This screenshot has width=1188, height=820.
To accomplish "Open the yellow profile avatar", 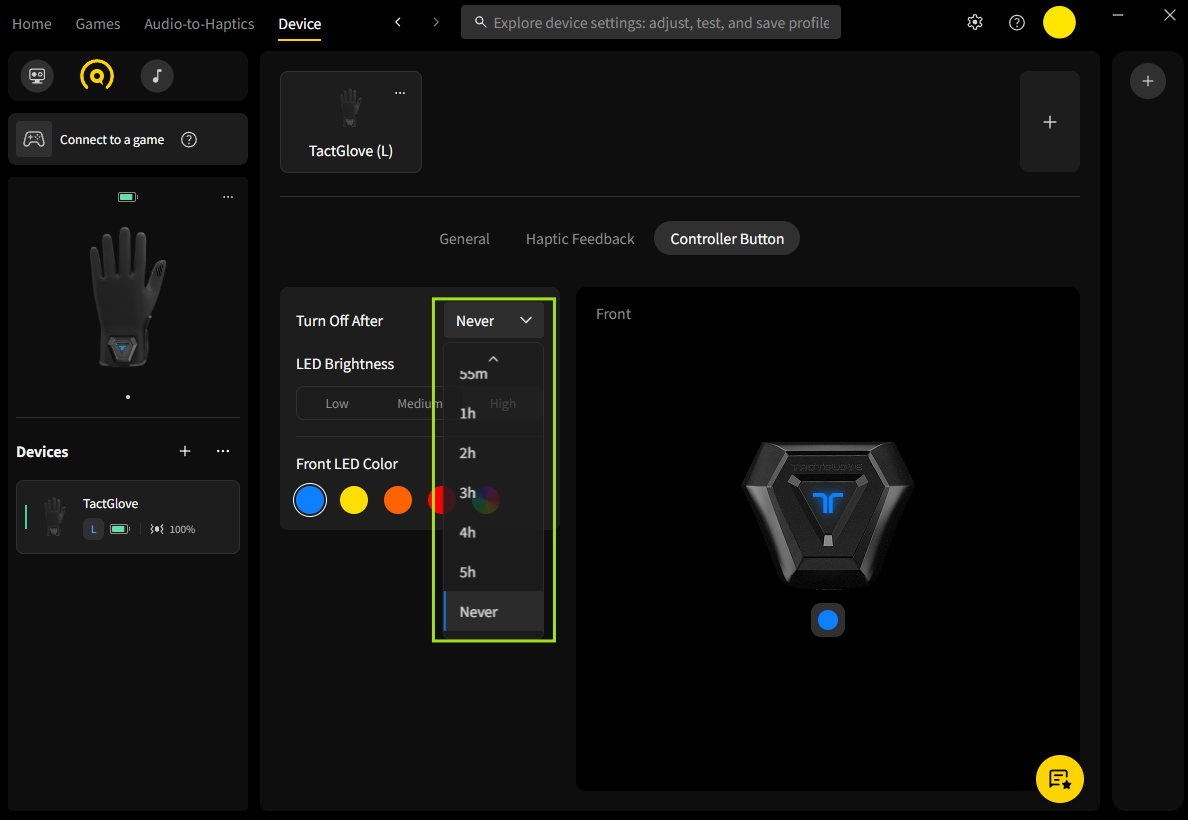I will pos(1059,22).
